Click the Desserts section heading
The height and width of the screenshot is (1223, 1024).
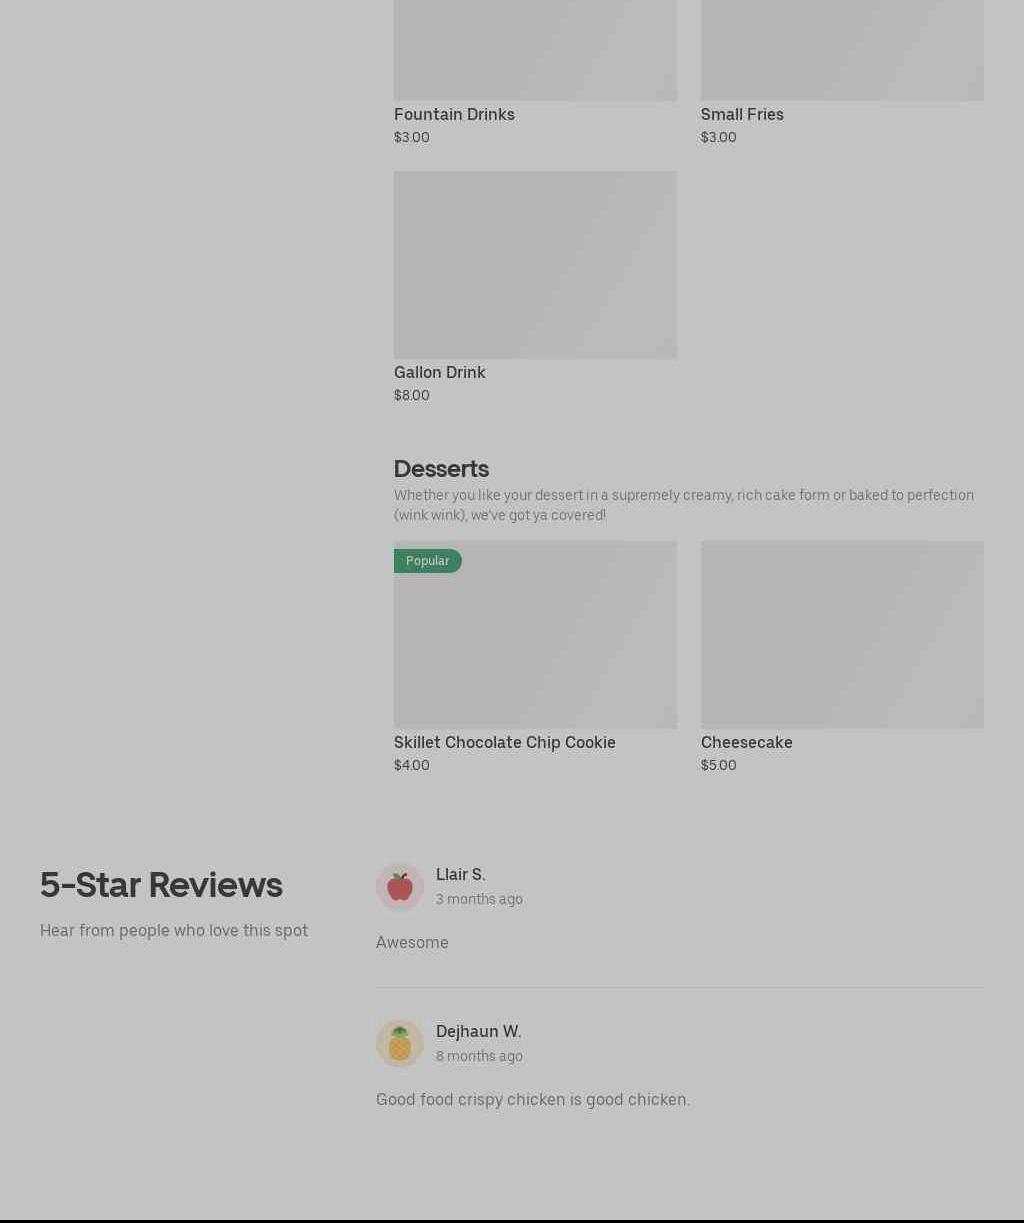click(441, 468)
